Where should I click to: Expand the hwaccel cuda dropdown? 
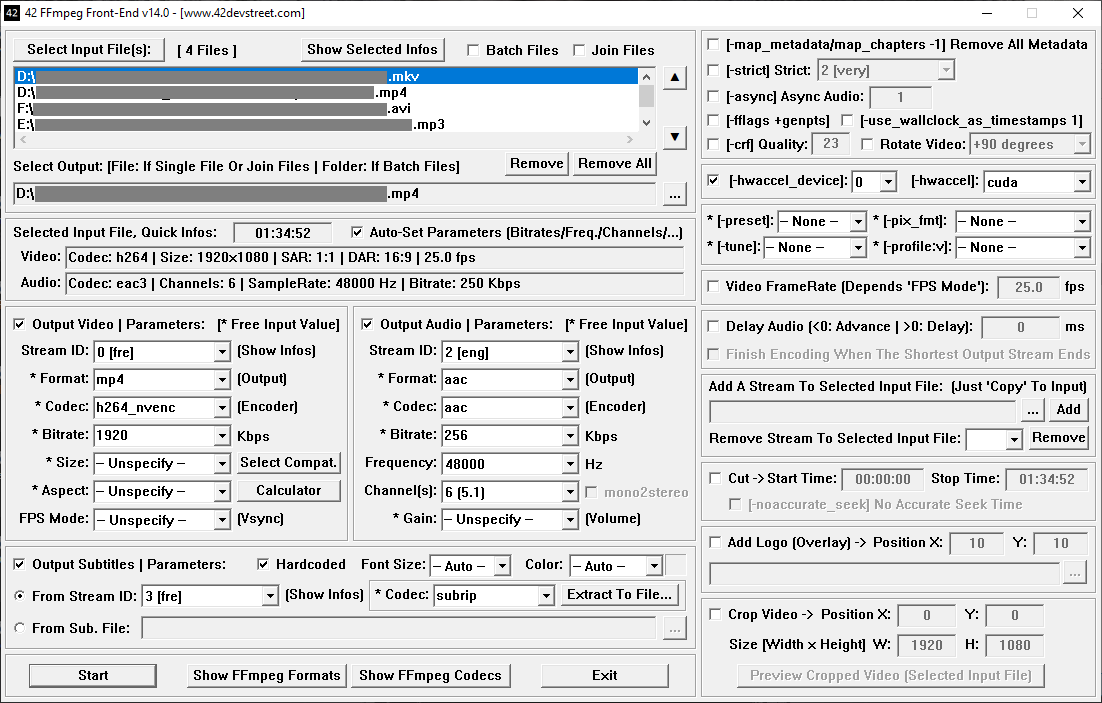point(1081,182)
